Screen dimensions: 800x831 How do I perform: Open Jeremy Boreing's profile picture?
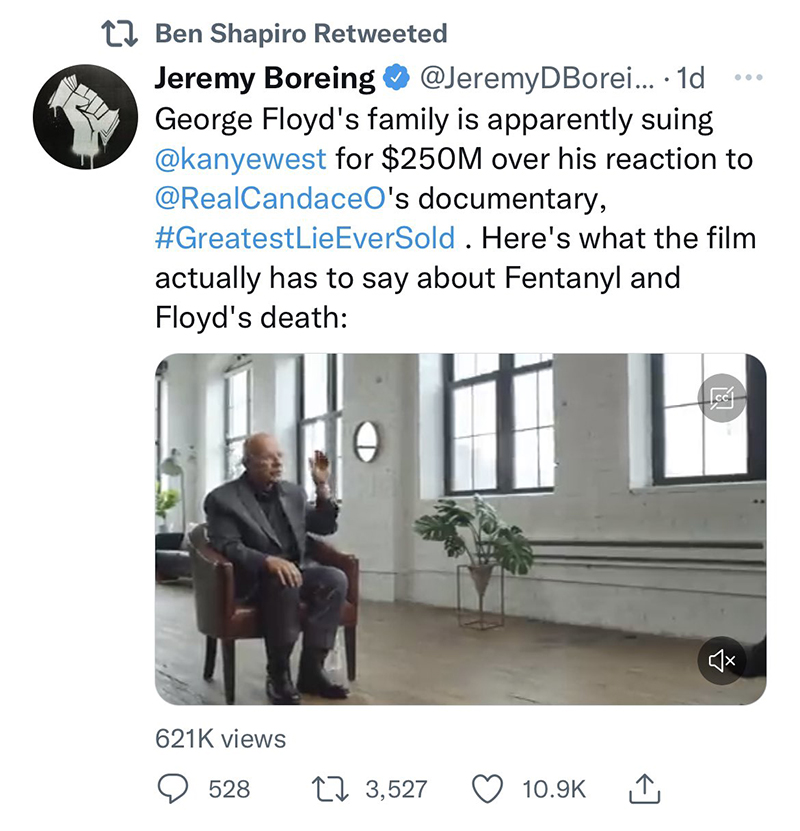click(x=85, y=117)
